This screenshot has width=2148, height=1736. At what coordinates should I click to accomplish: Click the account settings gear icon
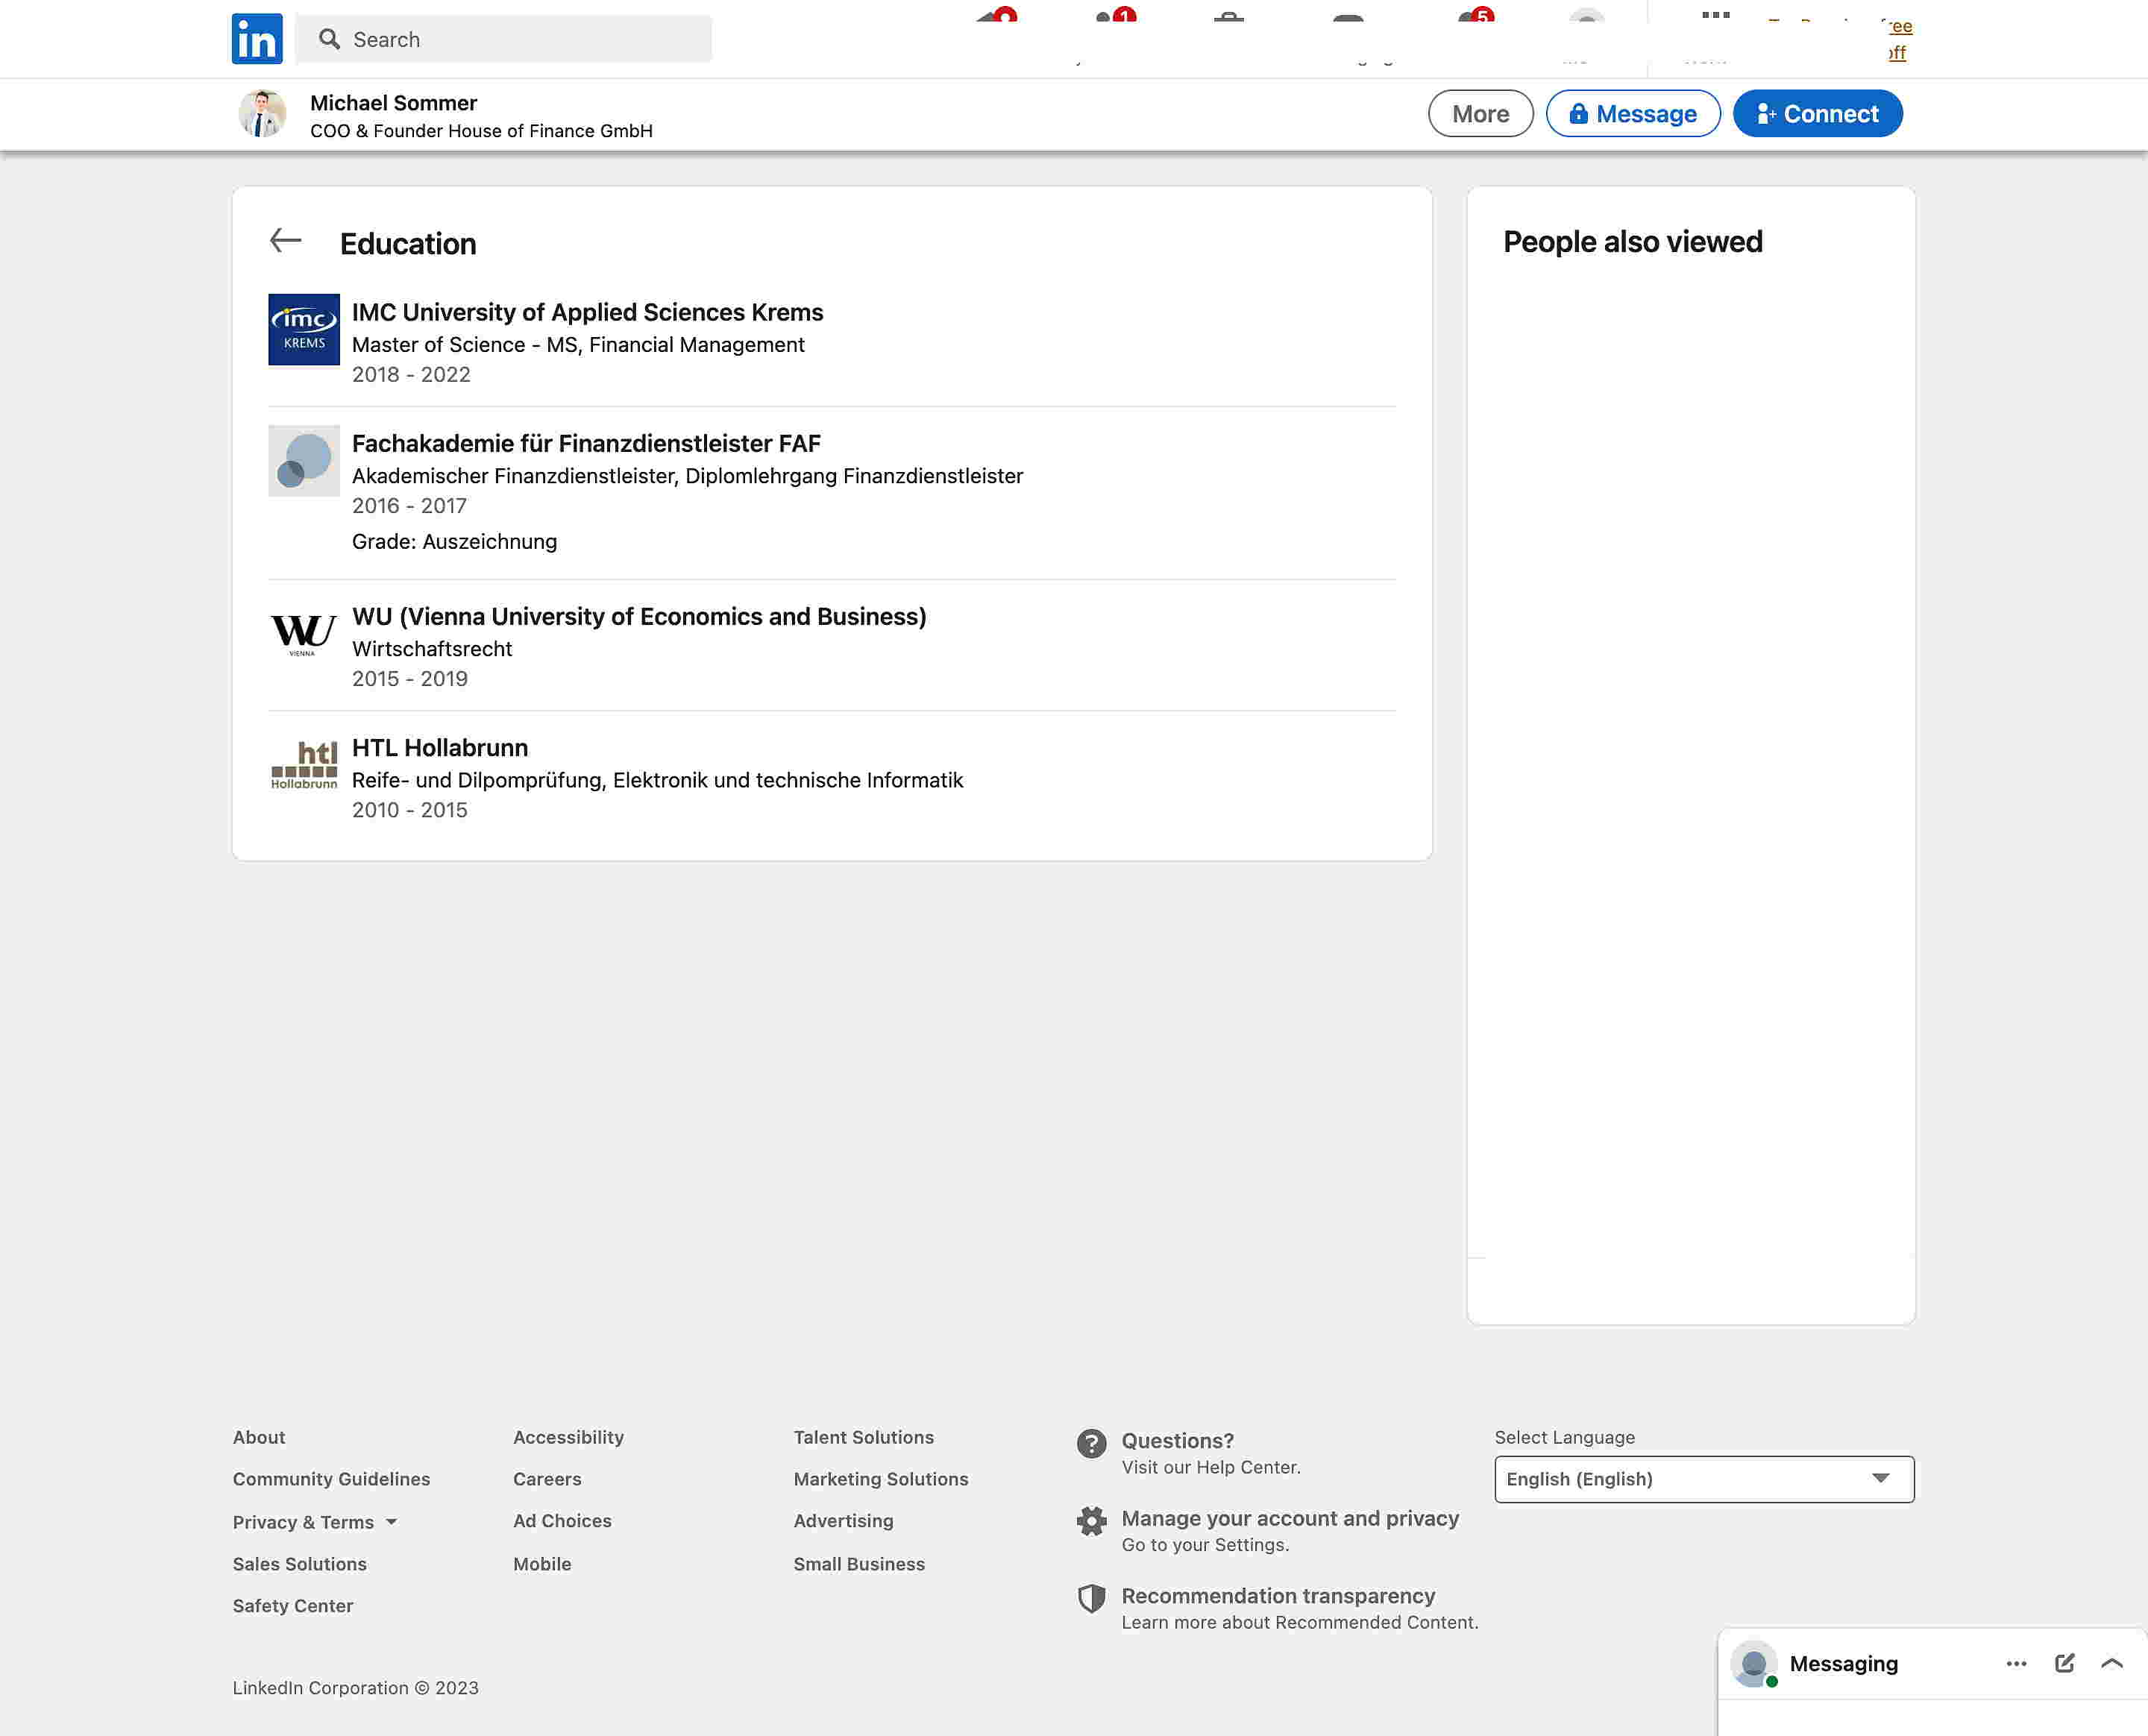[1091, 1521]
